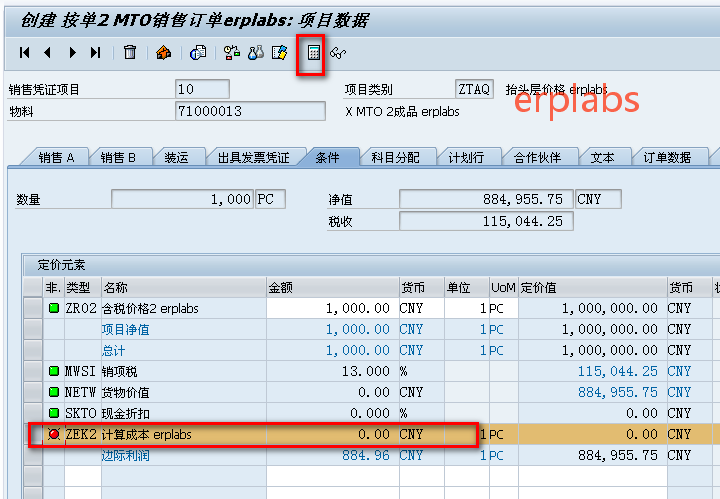Click the 类型 column header

click(x=83, y=287)
